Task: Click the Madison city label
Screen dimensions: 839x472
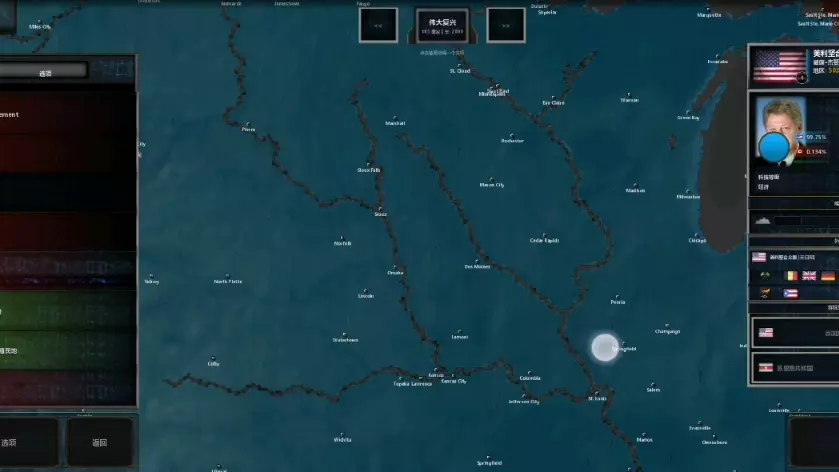Action: click(635, 191)
